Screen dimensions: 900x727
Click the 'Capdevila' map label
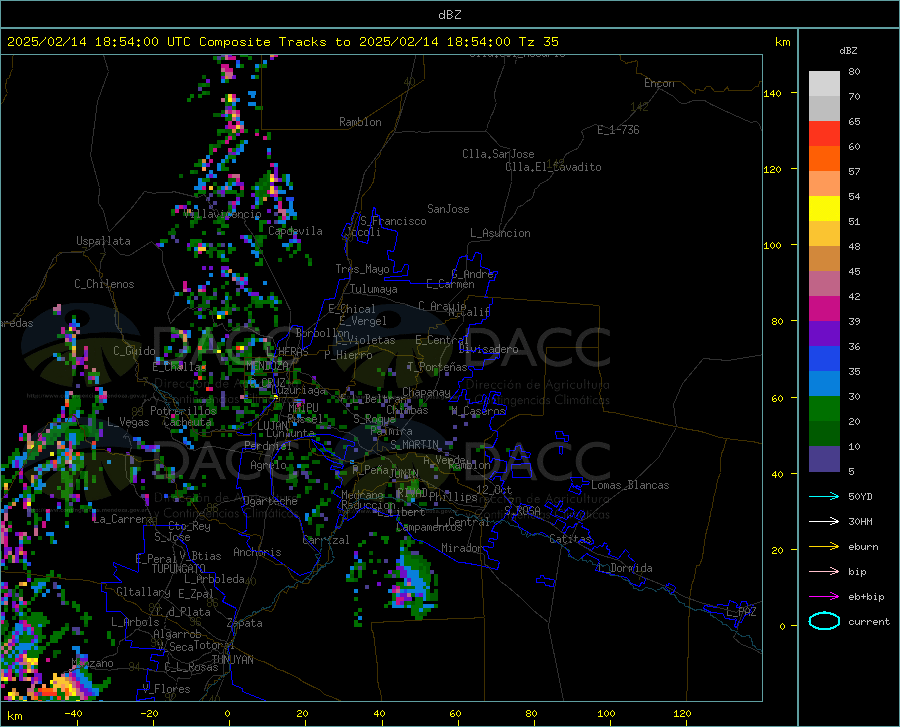click(x=295, y=231)
